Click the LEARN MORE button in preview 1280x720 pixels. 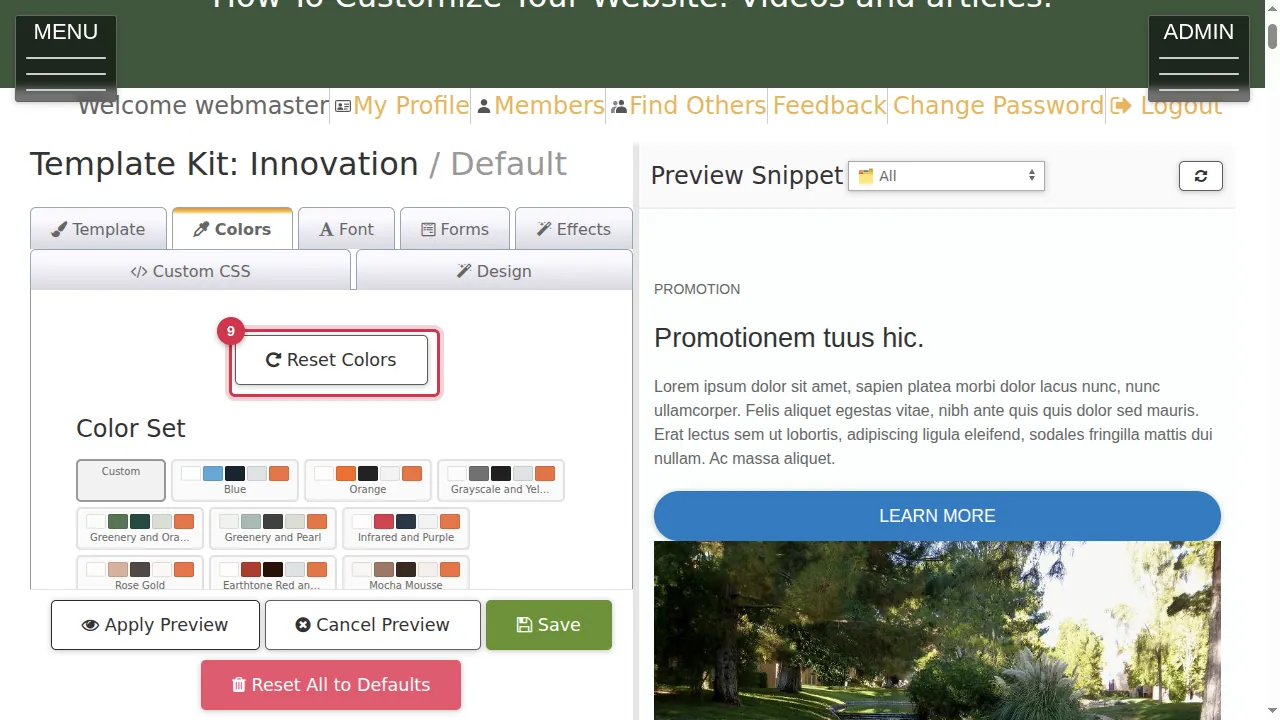point(937,516)
